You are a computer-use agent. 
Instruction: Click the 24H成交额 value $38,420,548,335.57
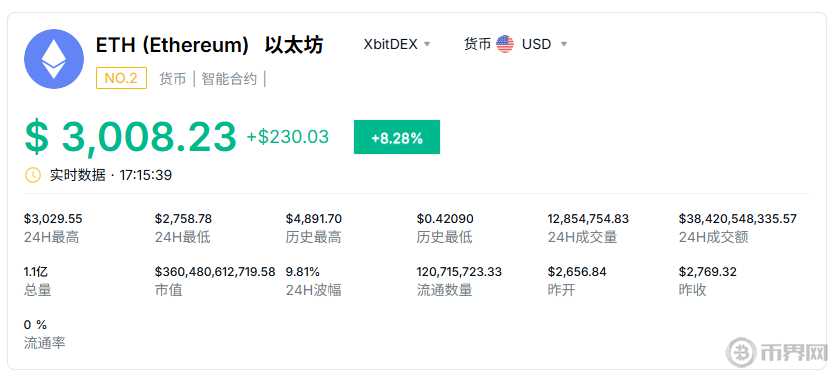click(x=738, y=219)
